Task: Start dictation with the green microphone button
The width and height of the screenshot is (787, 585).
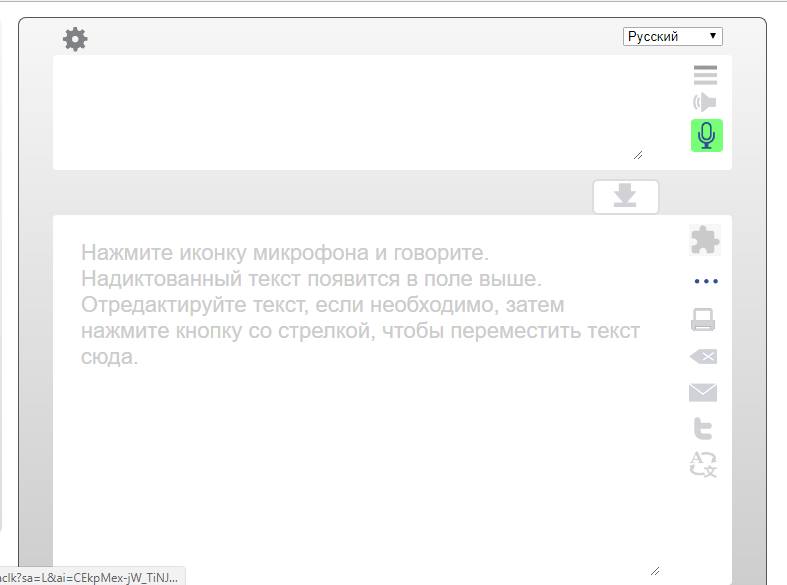Action: tap(707, 135)
